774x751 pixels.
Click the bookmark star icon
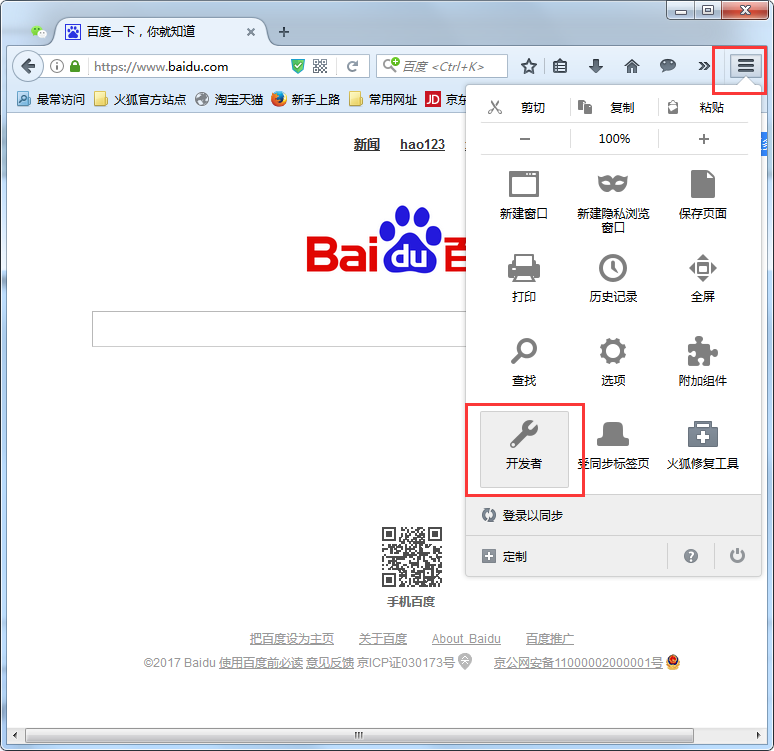coord(529,66)
